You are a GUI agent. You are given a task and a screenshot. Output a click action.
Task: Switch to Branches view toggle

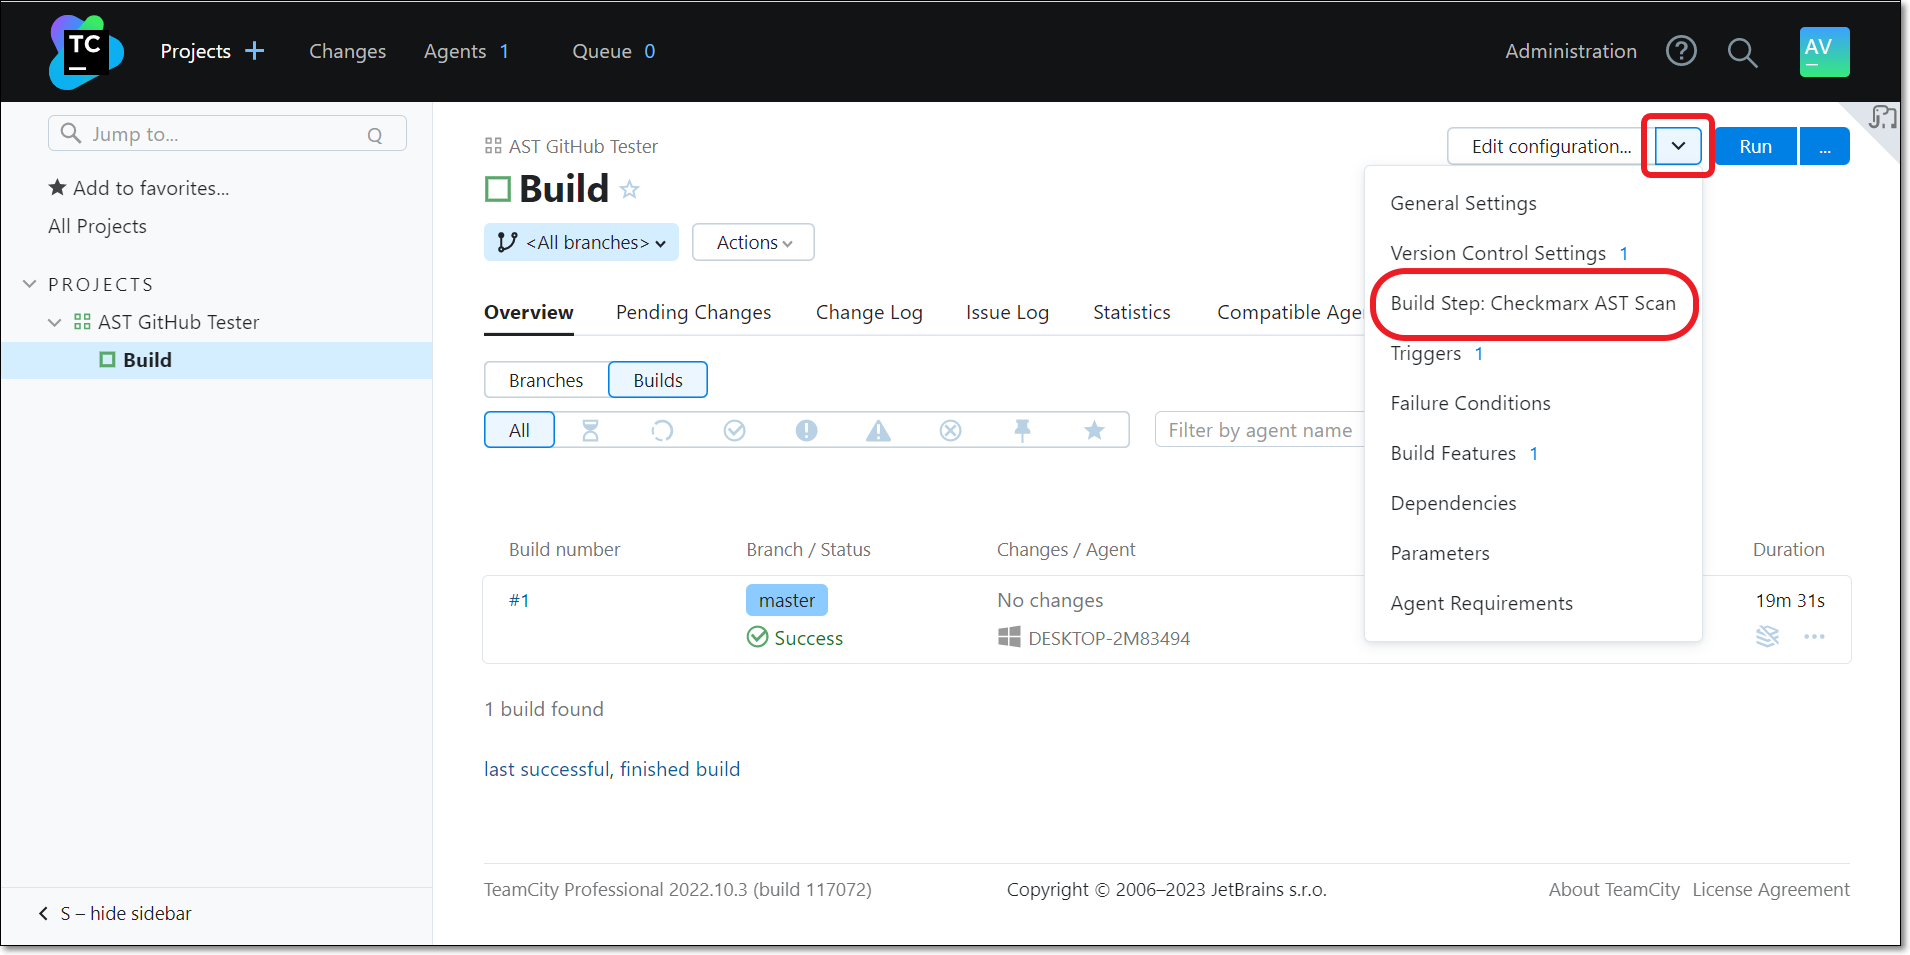tap(546, 380)
